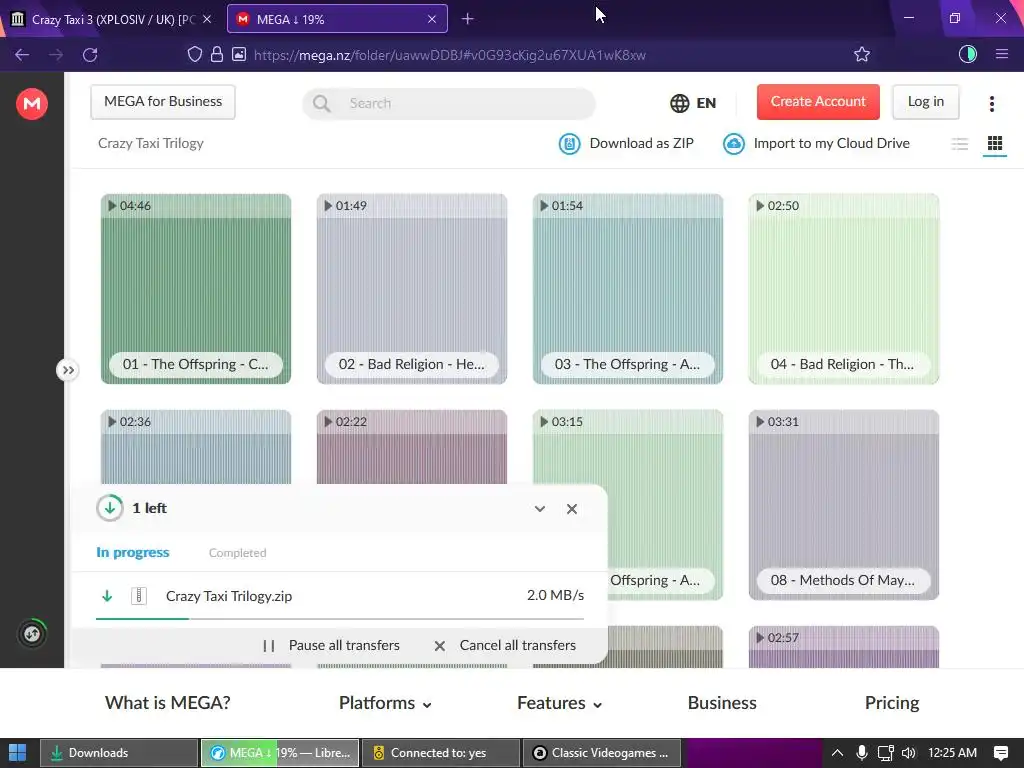Collapse the transfers panel with chevron

click(x=539, y=509)
